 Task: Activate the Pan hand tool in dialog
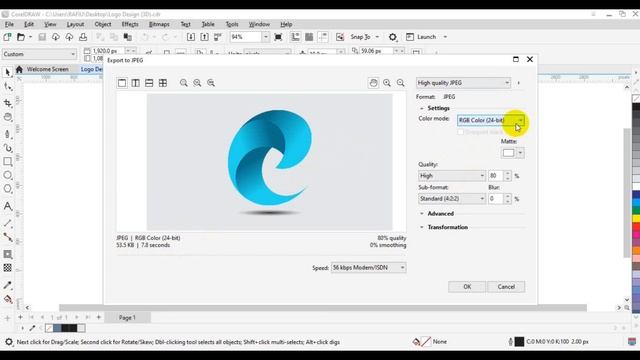pos(373,83)
